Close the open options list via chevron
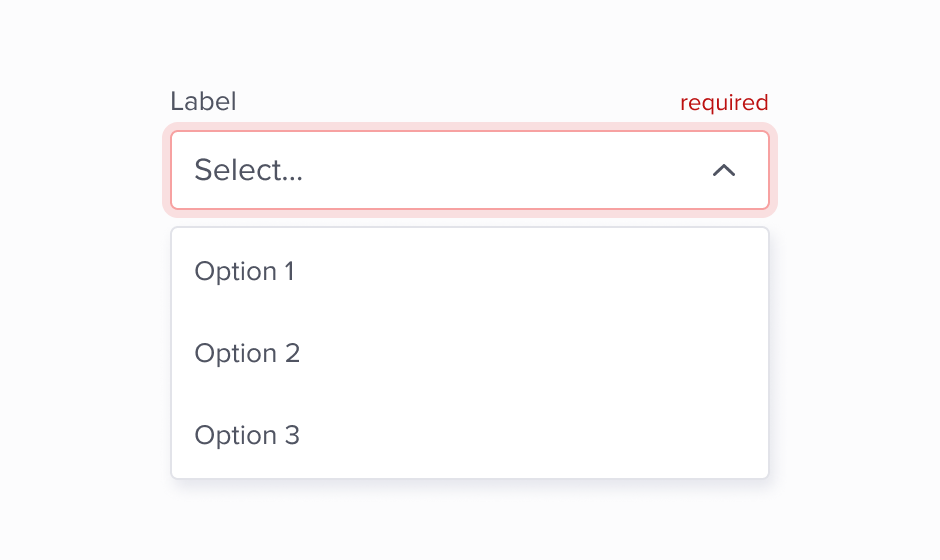The height and width of the screenshot is (560, 940). pos(724,171)
